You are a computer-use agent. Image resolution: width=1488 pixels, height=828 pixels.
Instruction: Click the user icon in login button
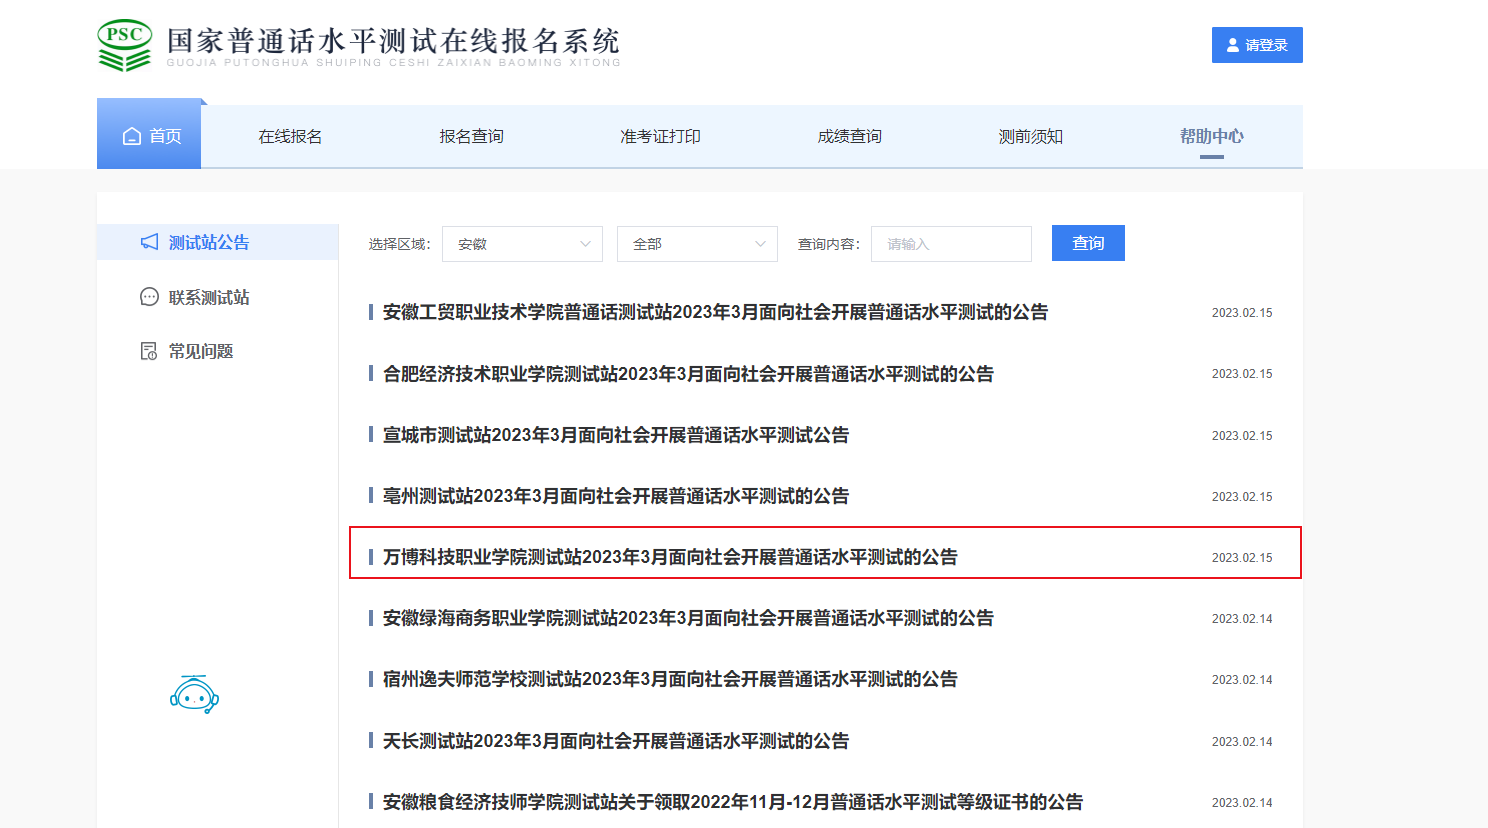tap(1233, 45)
